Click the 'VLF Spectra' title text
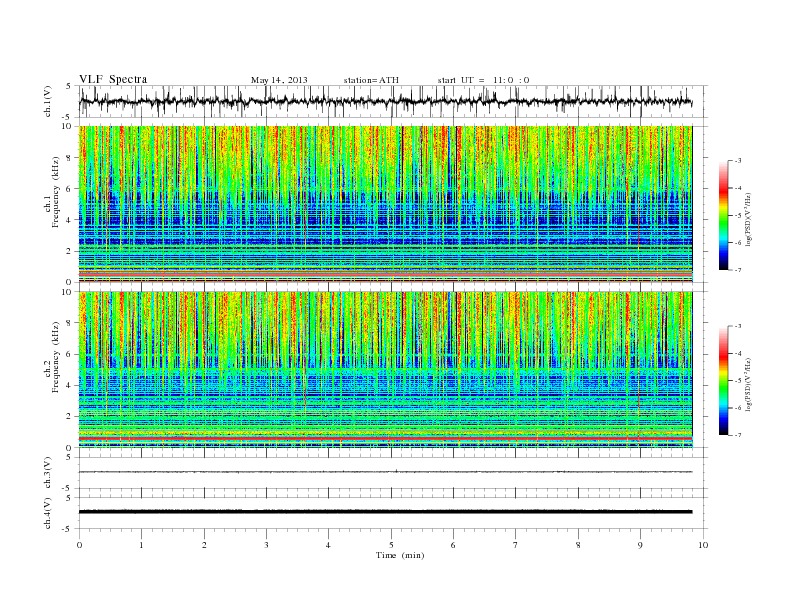The height and width of the screenshot is (612, 792). [113, 79]
